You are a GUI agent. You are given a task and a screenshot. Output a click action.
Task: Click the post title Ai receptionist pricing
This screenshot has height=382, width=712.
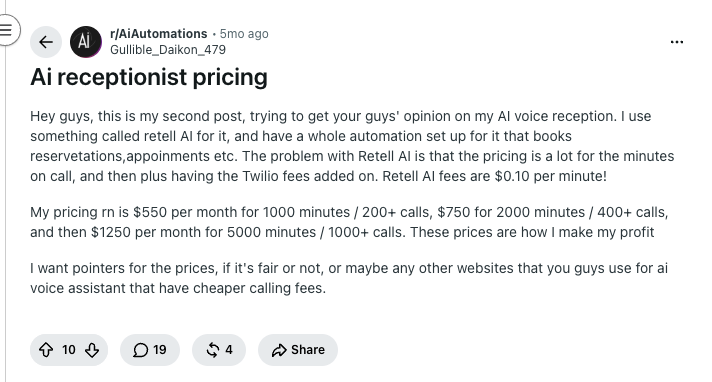click(x=149, y=77)
